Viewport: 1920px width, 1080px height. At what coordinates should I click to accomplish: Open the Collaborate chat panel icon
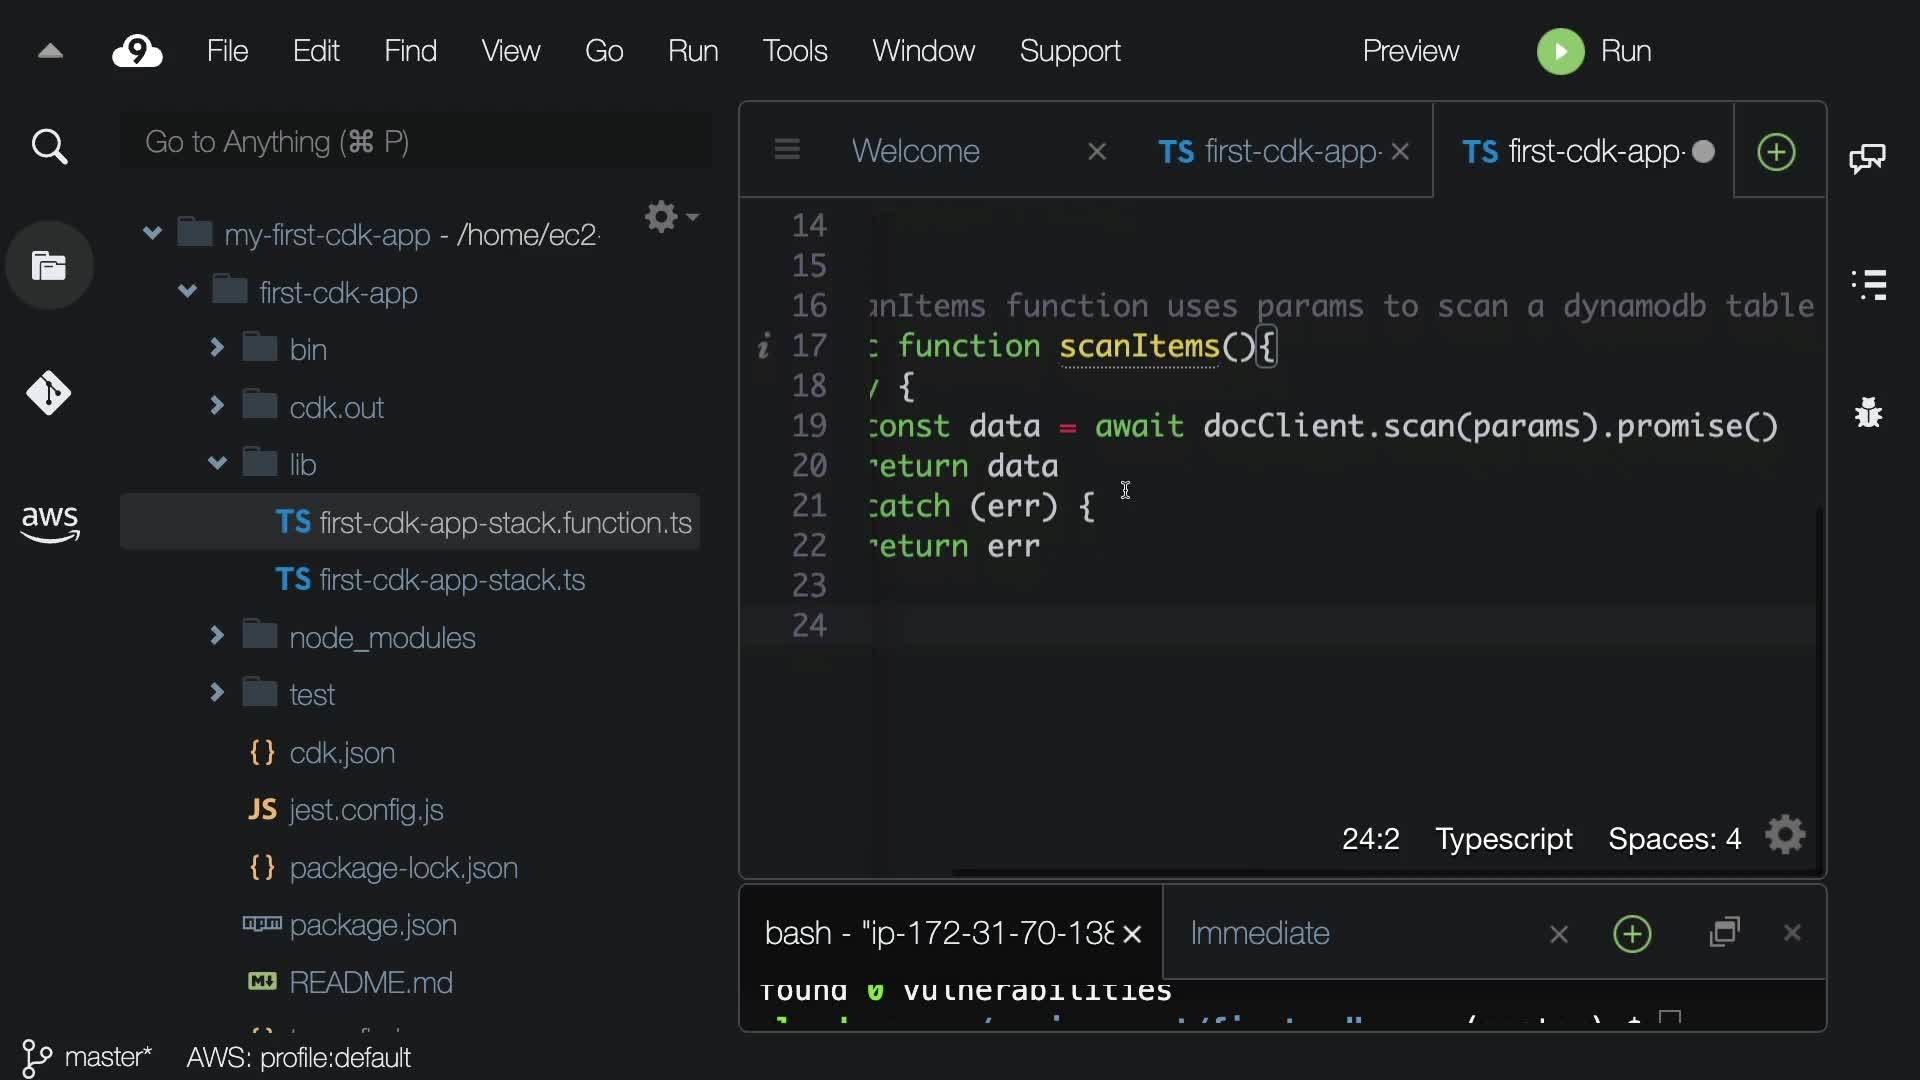pyautogui.click(x=1867, y=158)
